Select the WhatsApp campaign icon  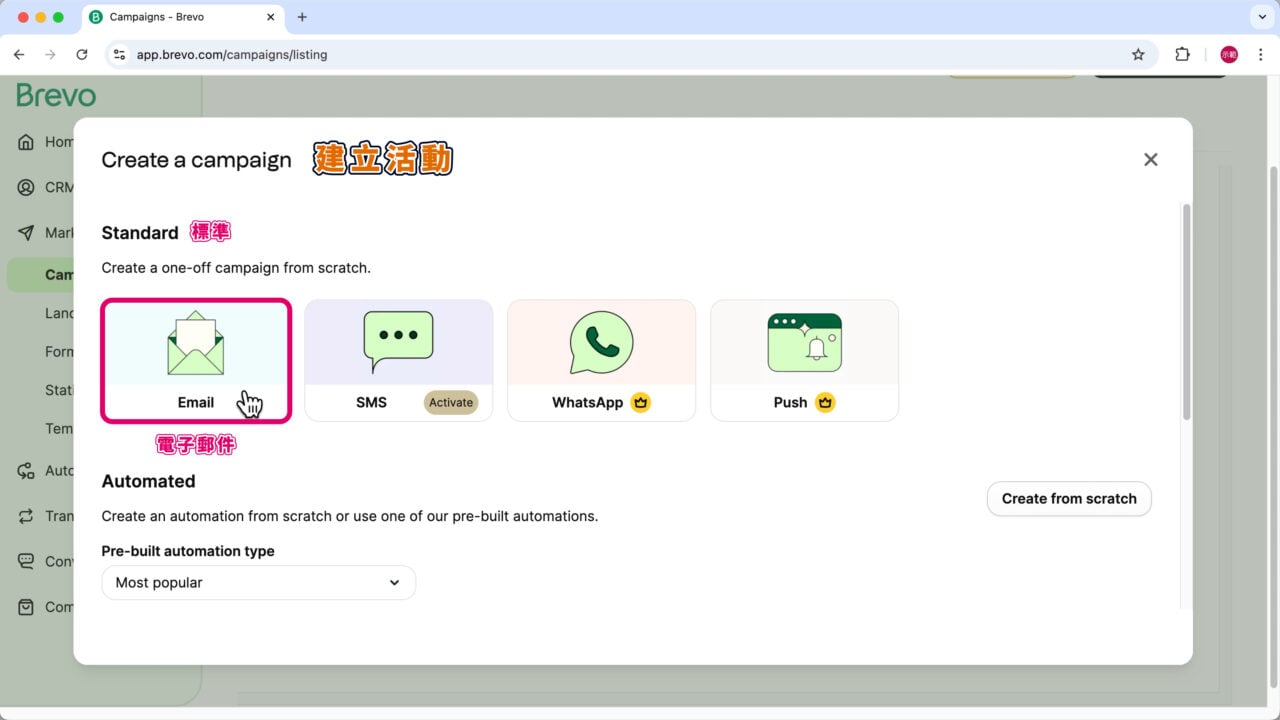pyautogui.click(x=601, y=341)
